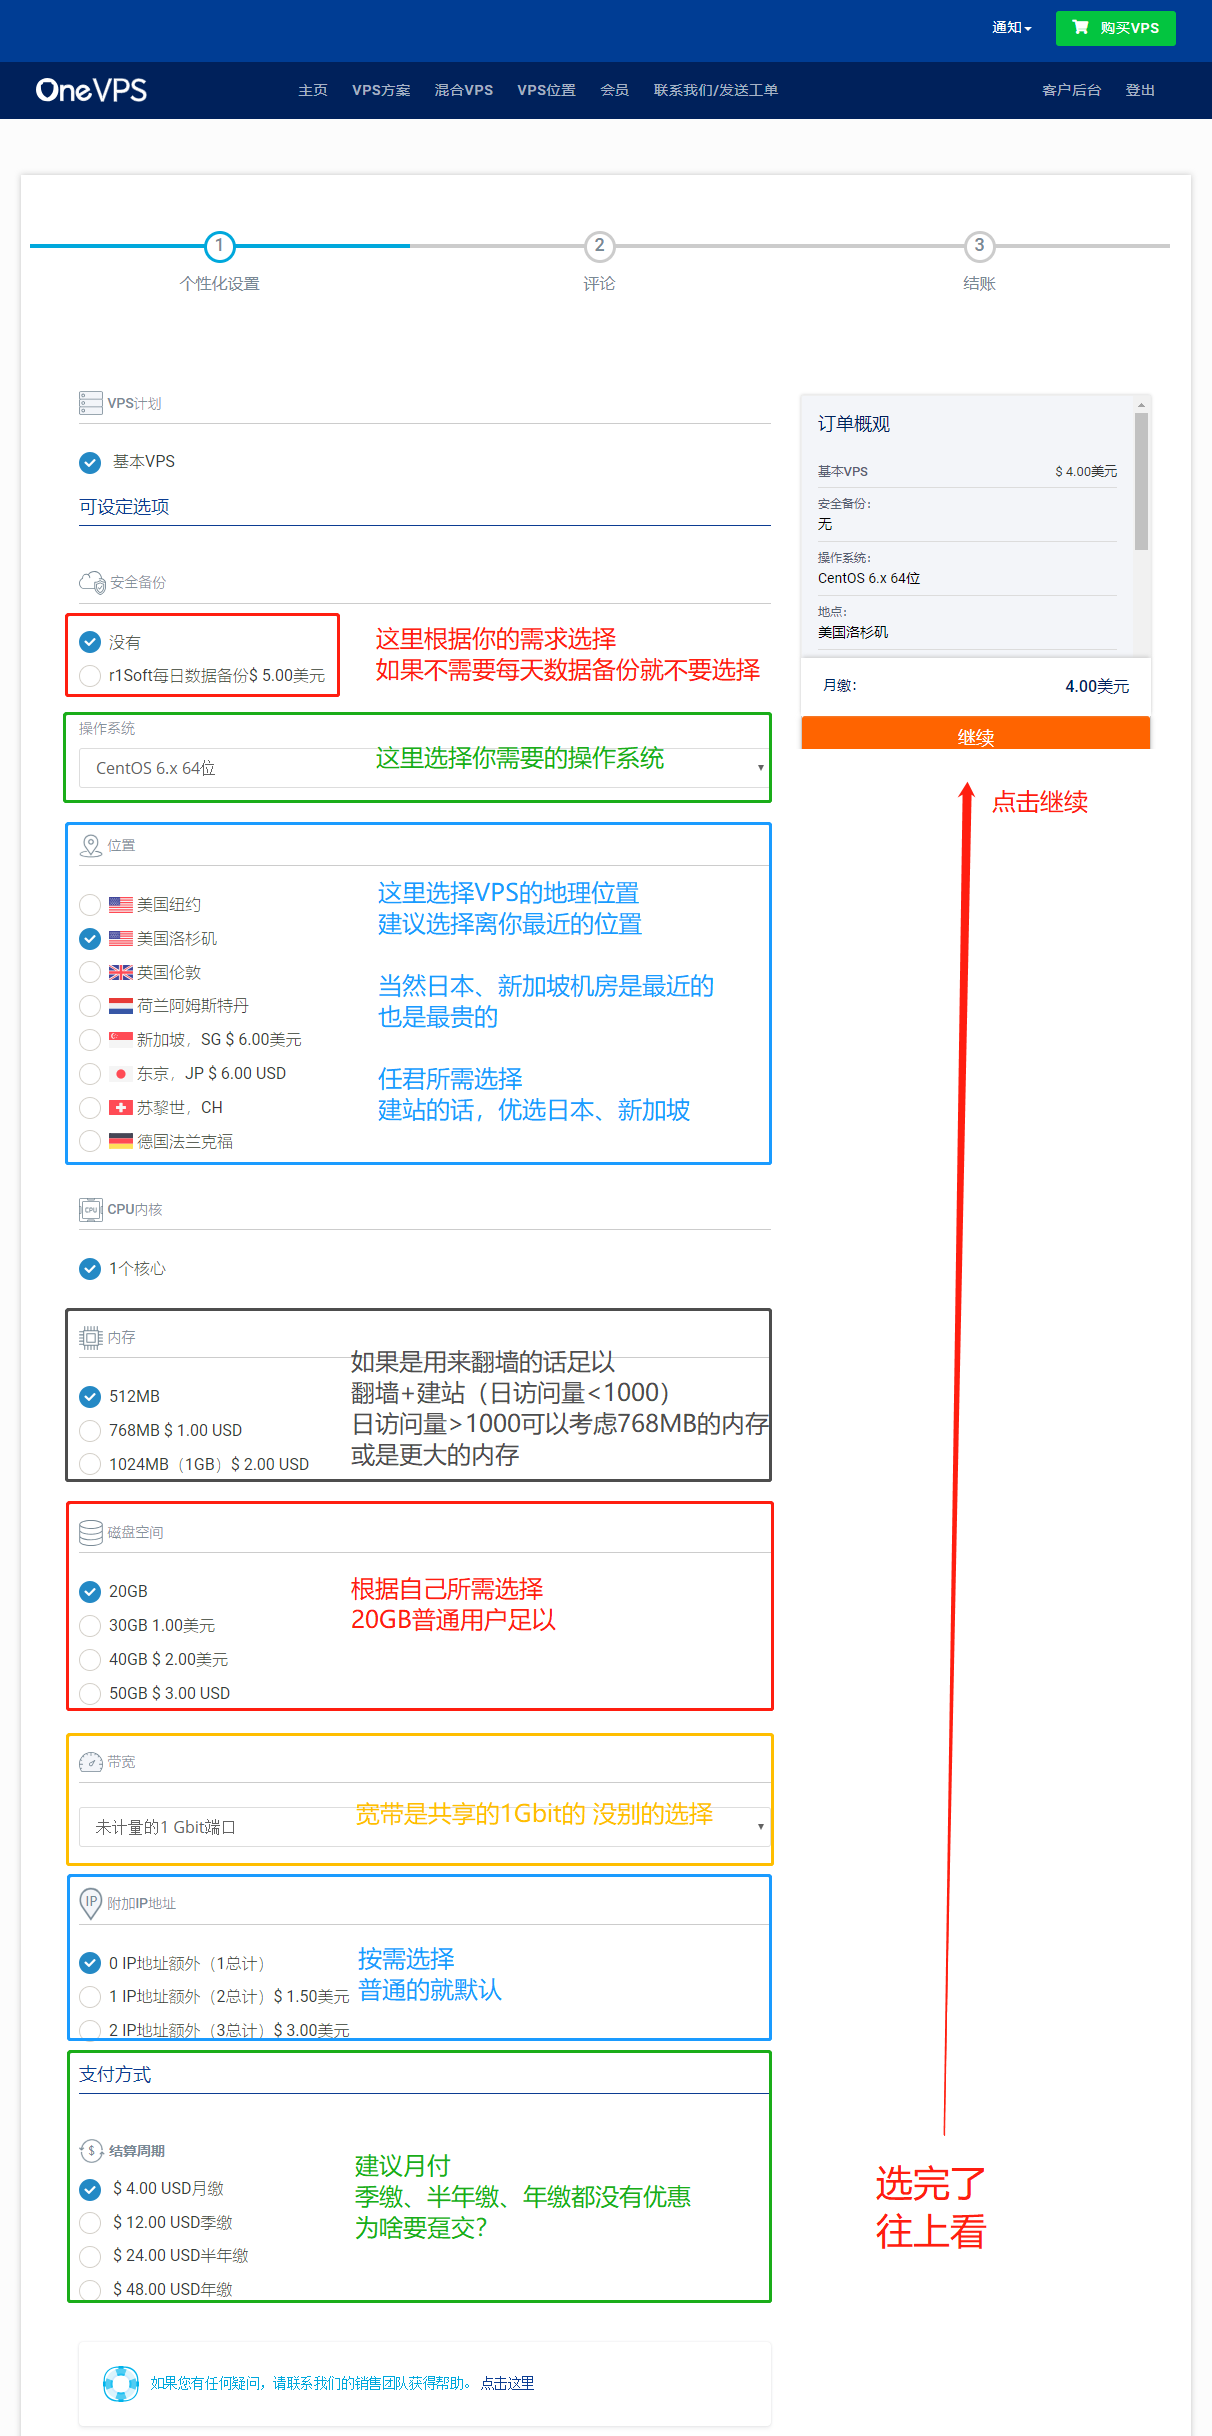Choose 东京, JP location option
Screen dimensions: 1212x2436
pyautogui.click(x=90, y=1073)
